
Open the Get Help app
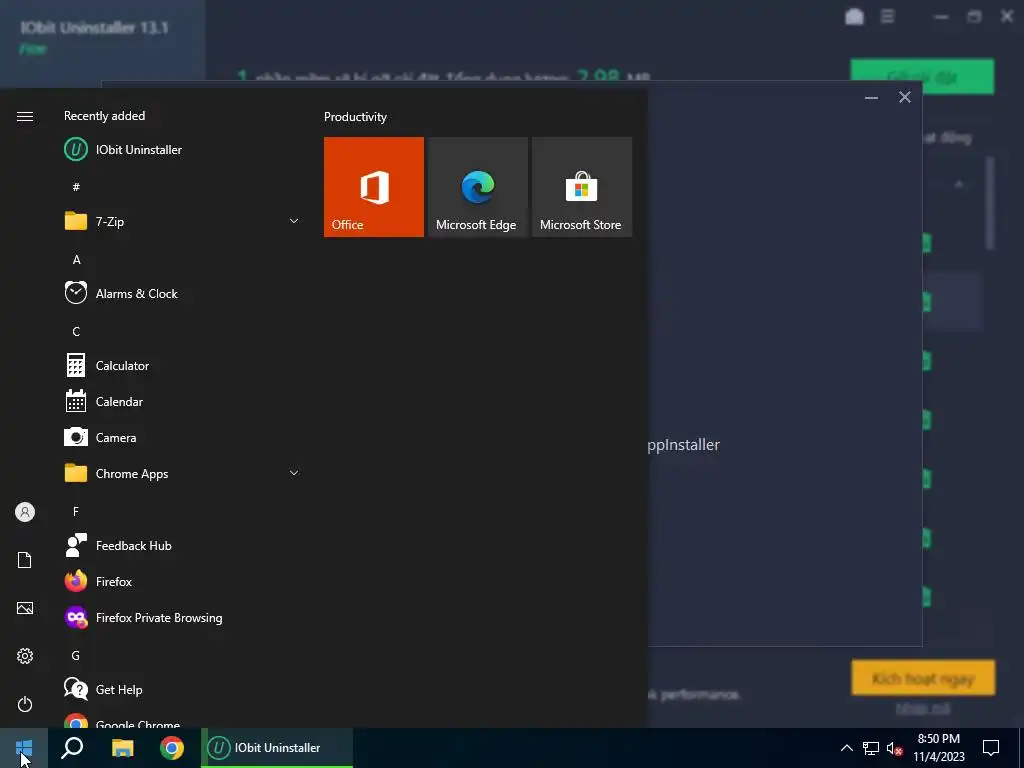183,690
